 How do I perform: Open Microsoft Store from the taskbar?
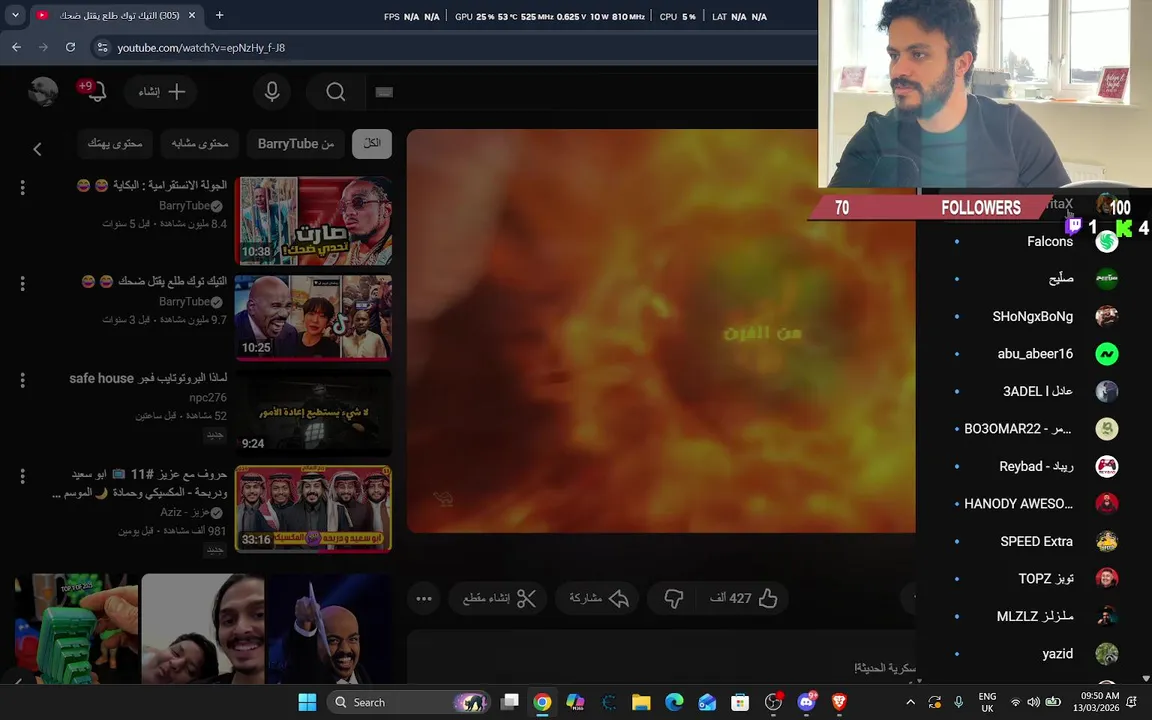click(x=740, y=702)
